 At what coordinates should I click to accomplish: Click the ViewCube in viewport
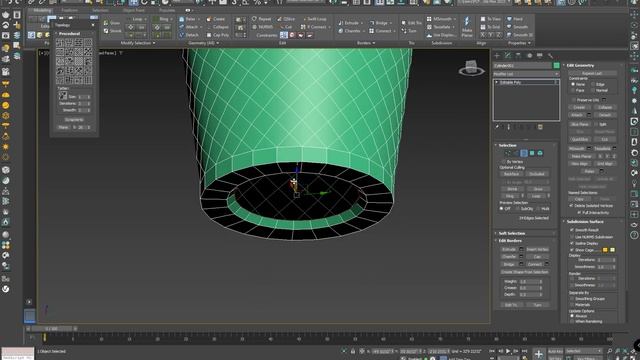tap(471, 68)
